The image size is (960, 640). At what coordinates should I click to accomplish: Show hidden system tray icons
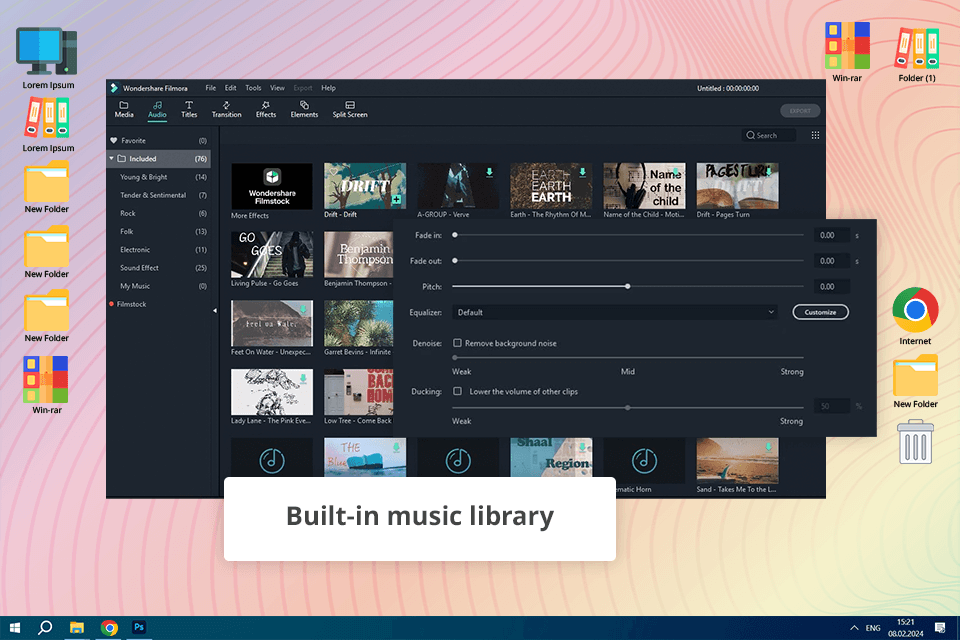click(854, 628)
